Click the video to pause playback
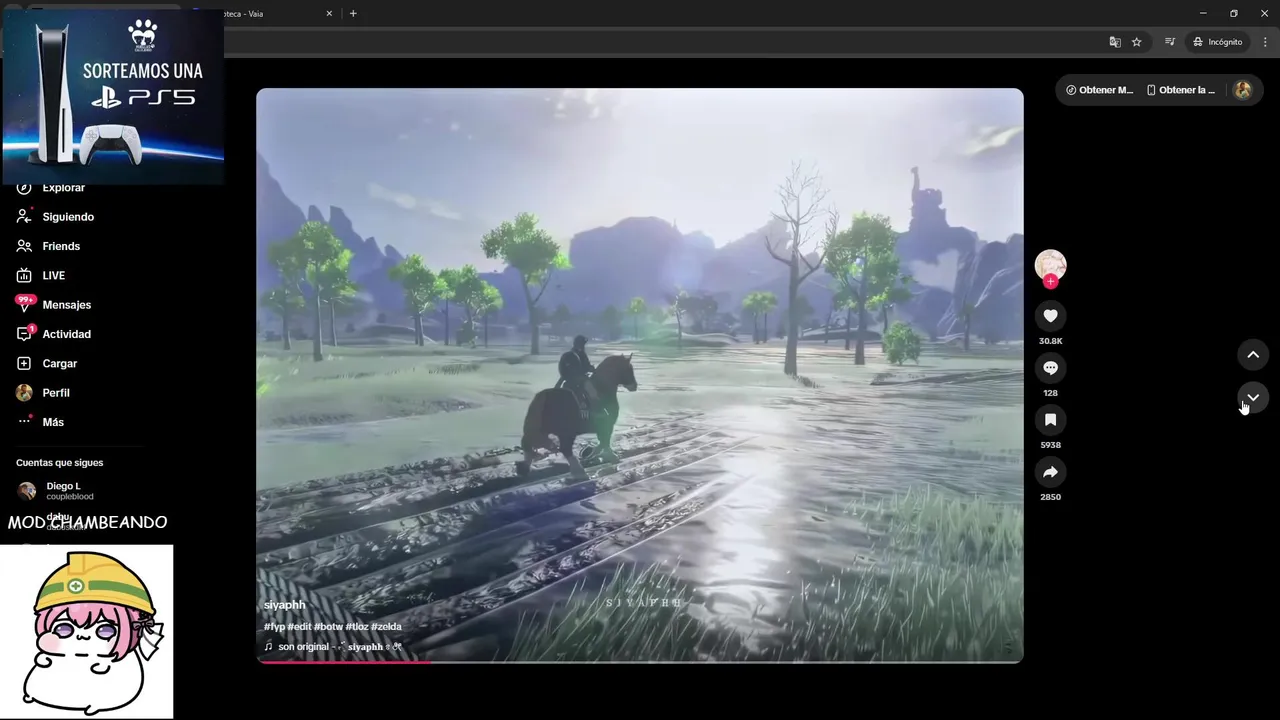Screen dimensions: 1280x720 [640, 375]
